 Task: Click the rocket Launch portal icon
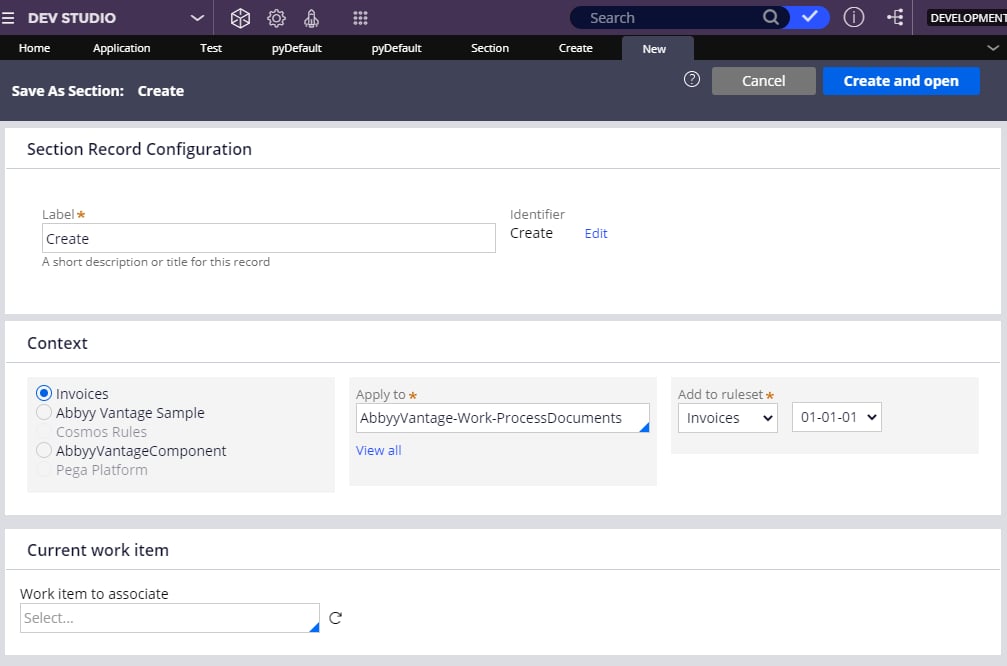click(x=311, y=18)
